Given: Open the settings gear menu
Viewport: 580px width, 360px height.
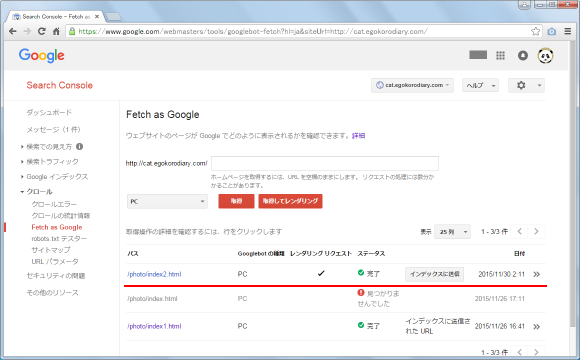Looking at the screenshot, I should 526,85.
